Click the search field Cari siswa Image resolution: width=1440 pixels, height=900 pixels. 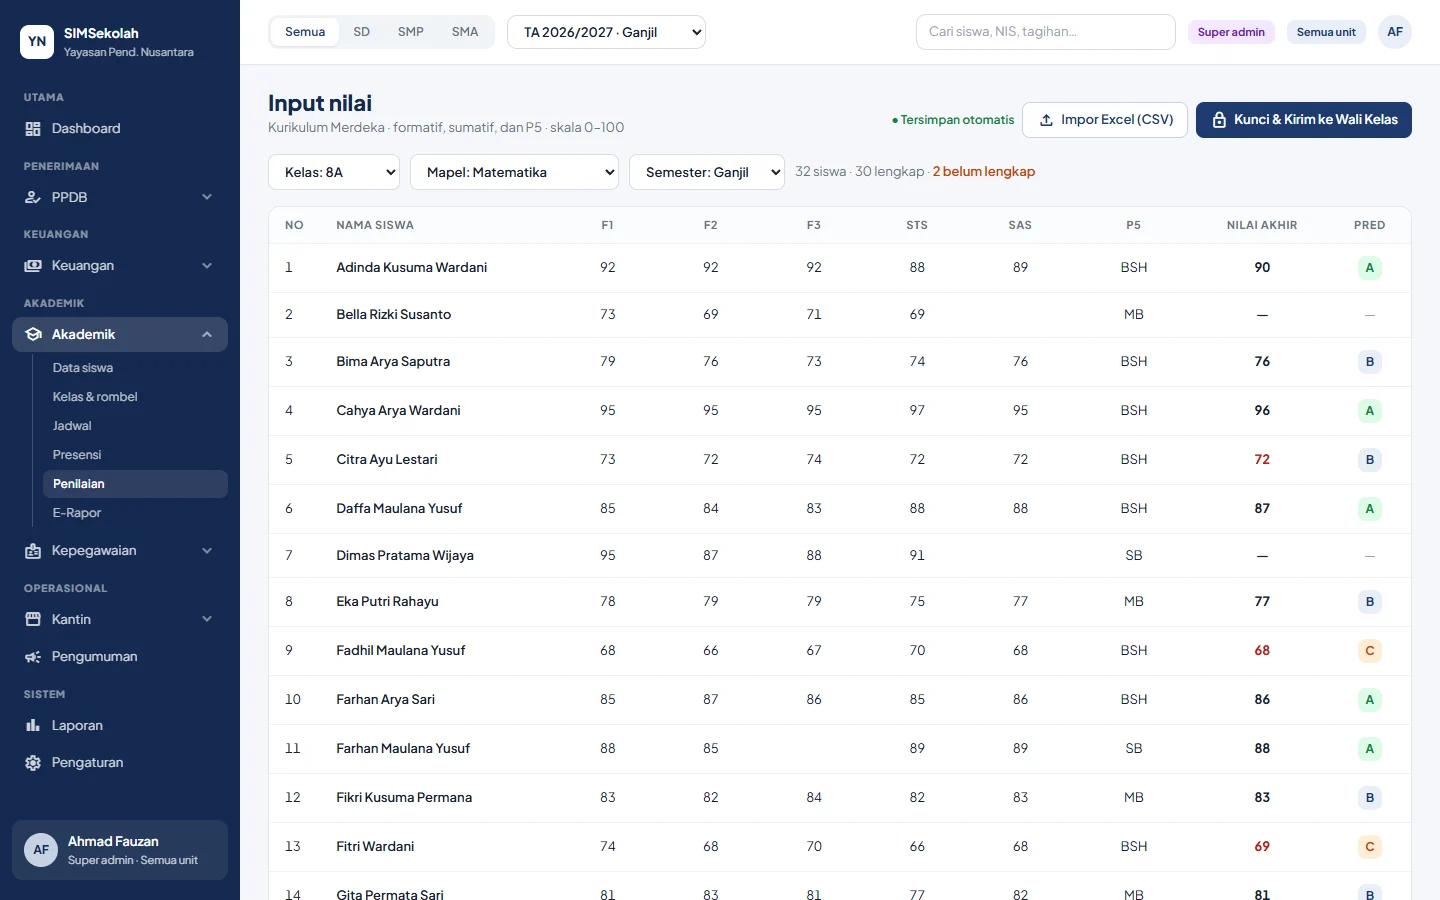[x=1046, y=32]
